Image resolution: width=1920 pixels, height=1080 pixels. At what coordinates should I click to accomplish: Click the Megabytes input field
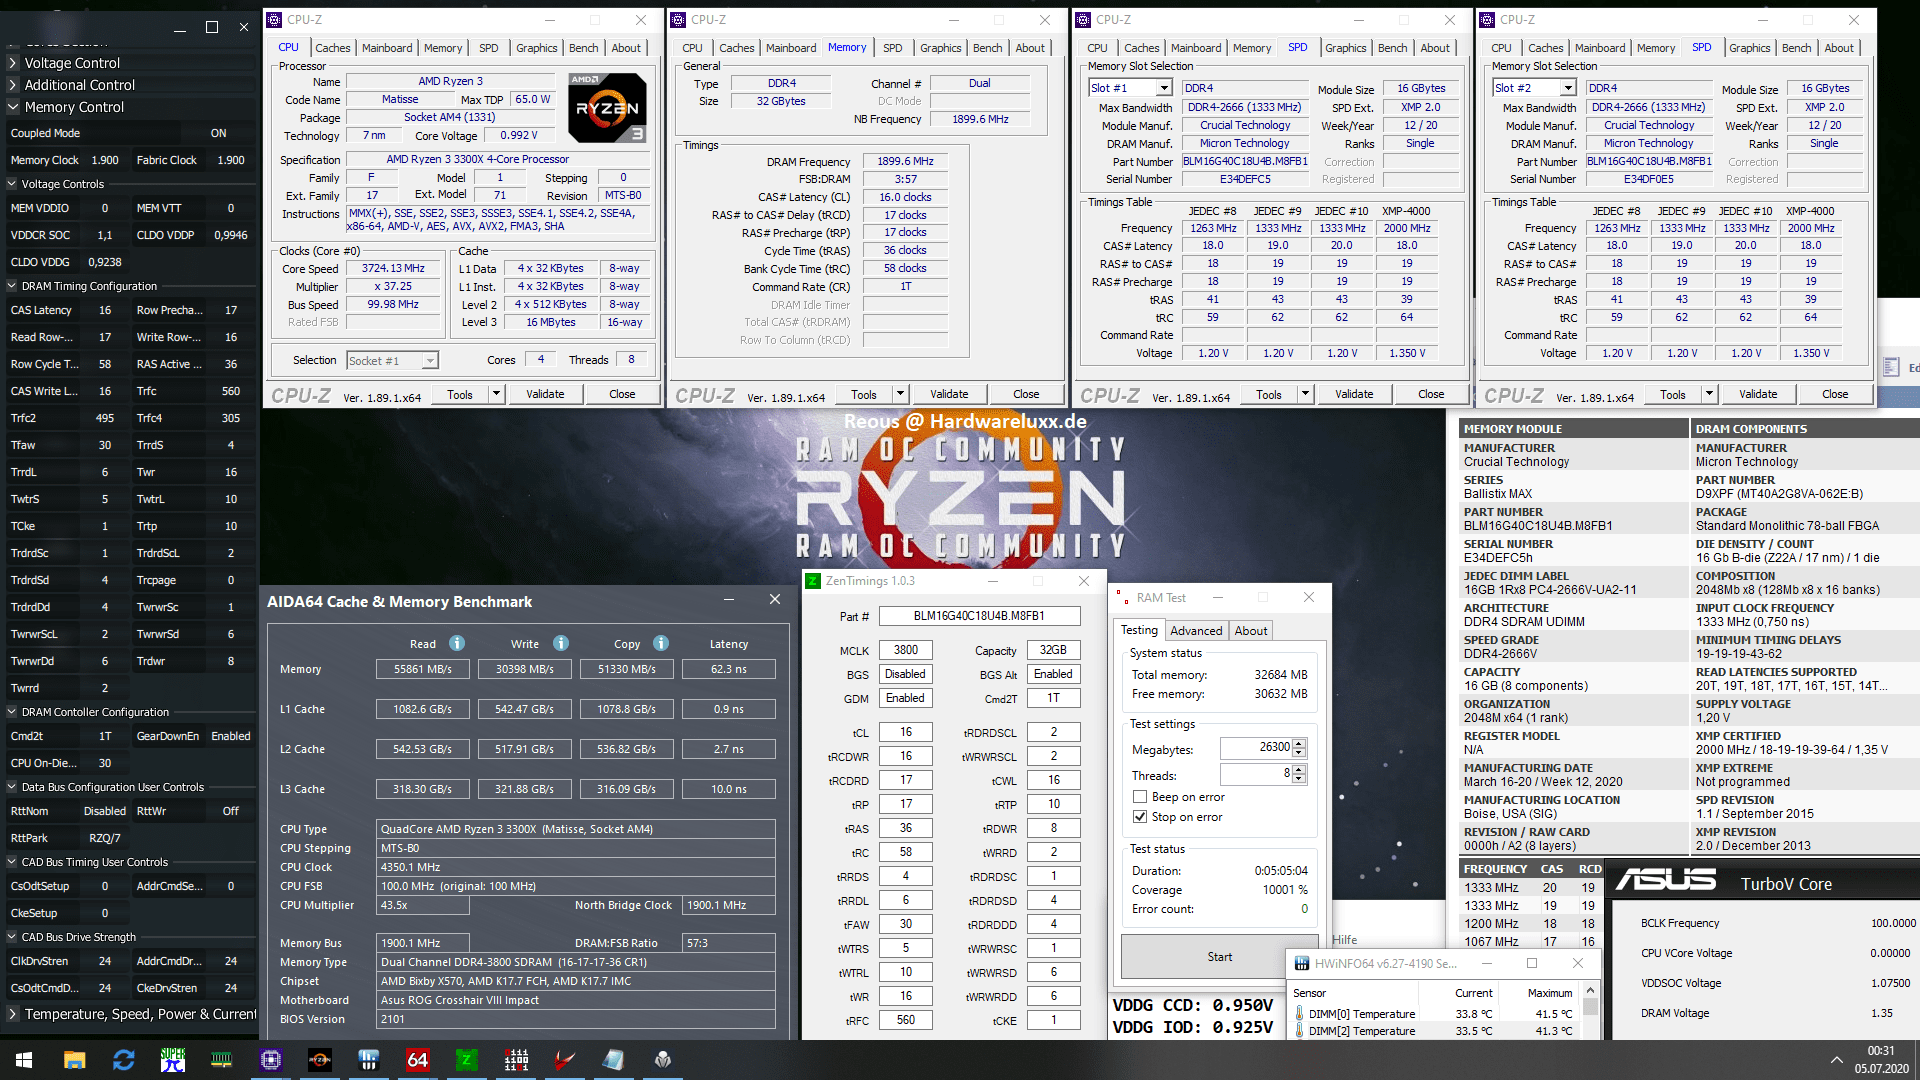point(1256,748)
